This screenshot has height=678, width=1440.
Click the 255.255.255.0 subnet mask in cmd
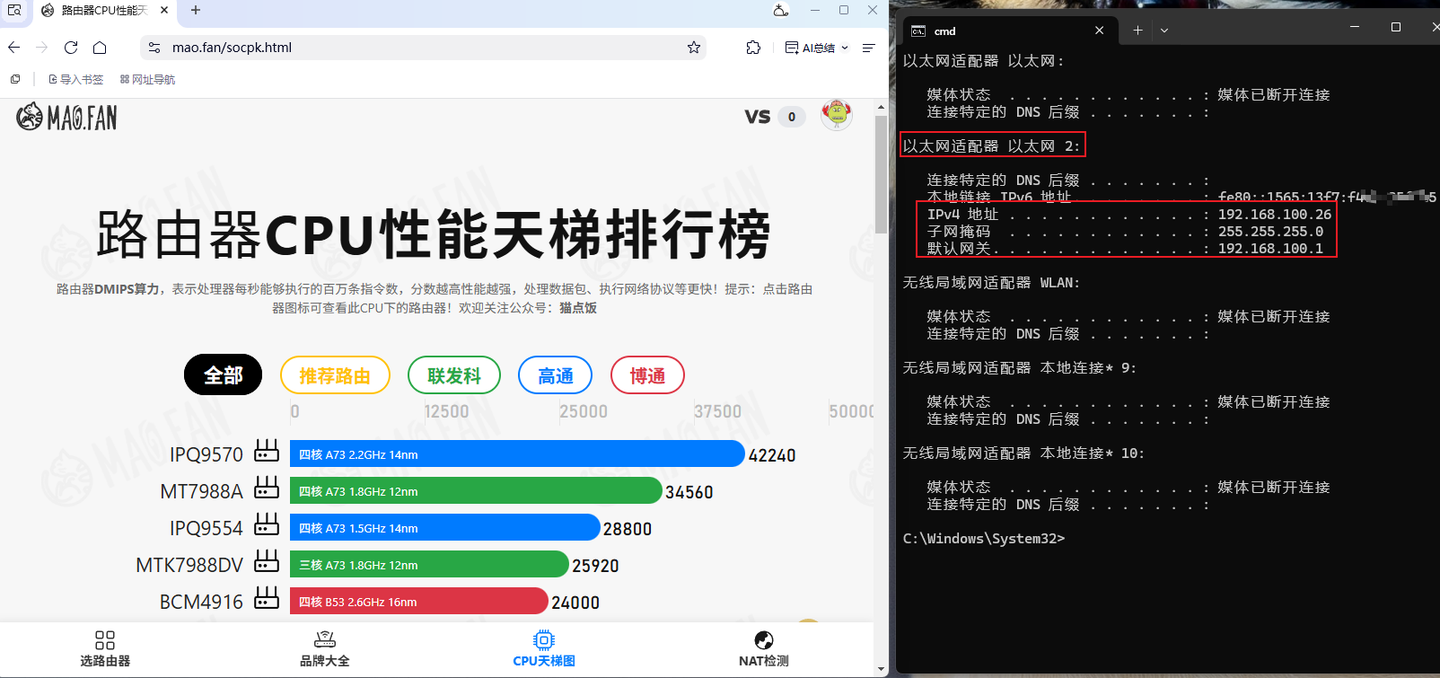(1270, 231)
